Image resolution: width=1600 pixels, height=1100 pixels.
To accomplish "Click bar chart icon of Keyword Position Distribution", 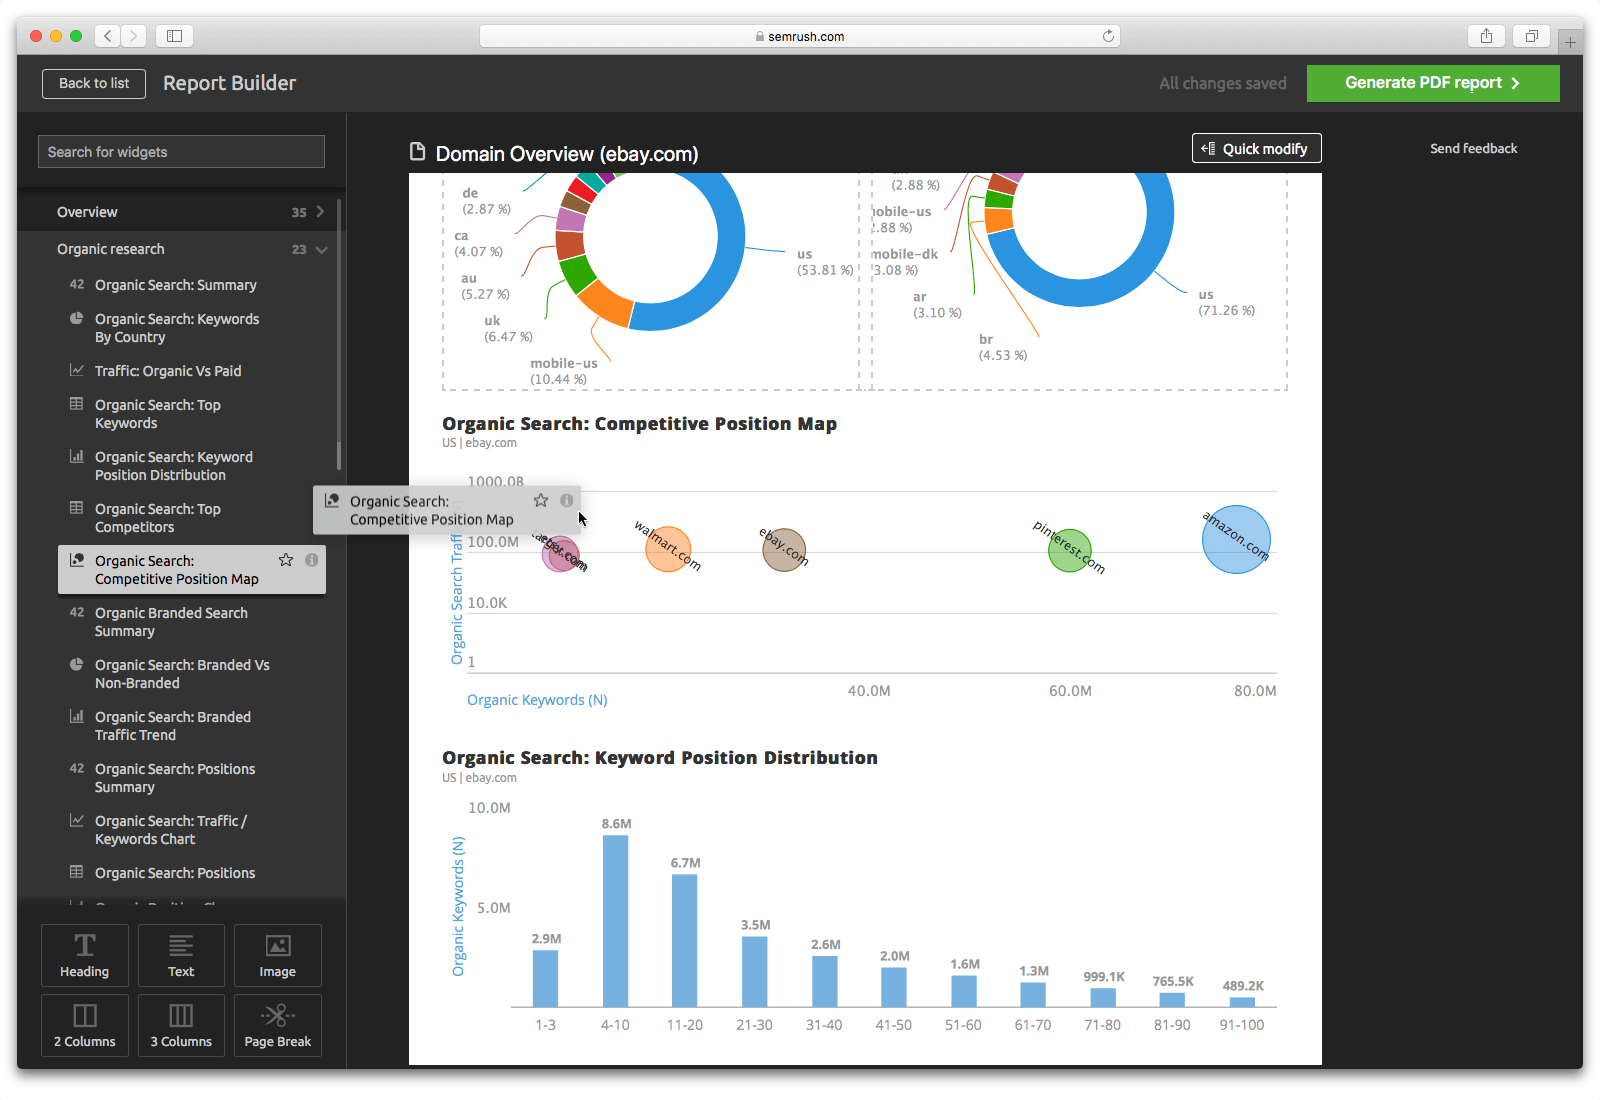I will click(x=76, y=456).
